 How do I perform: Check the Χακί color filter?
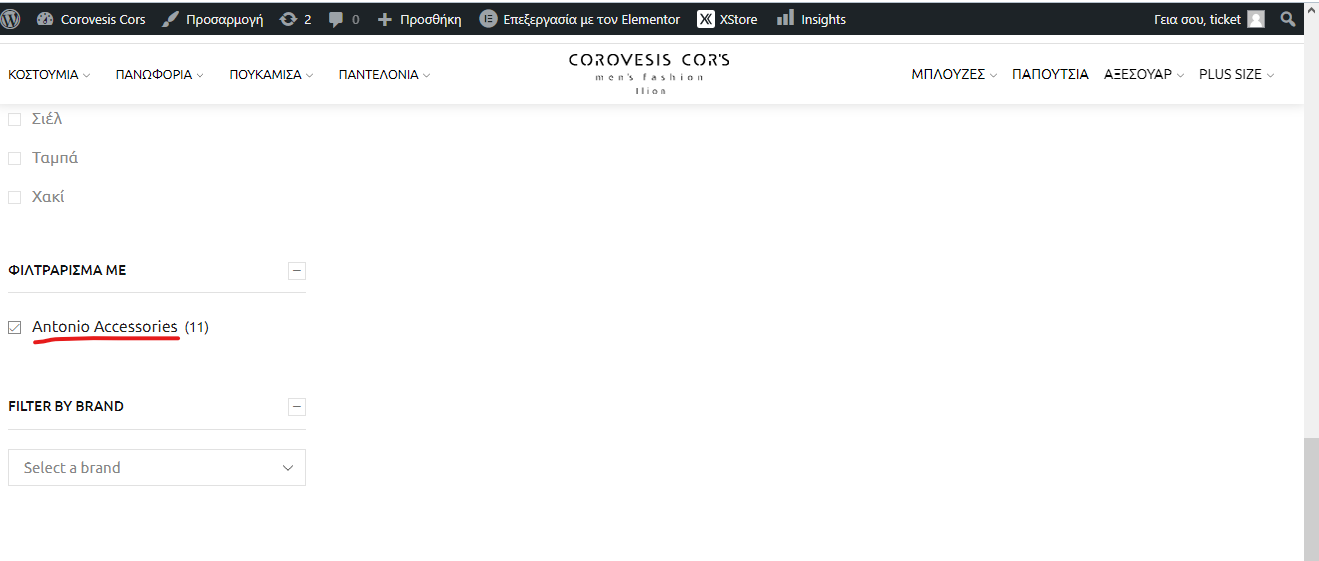click(x=15, y=197)
